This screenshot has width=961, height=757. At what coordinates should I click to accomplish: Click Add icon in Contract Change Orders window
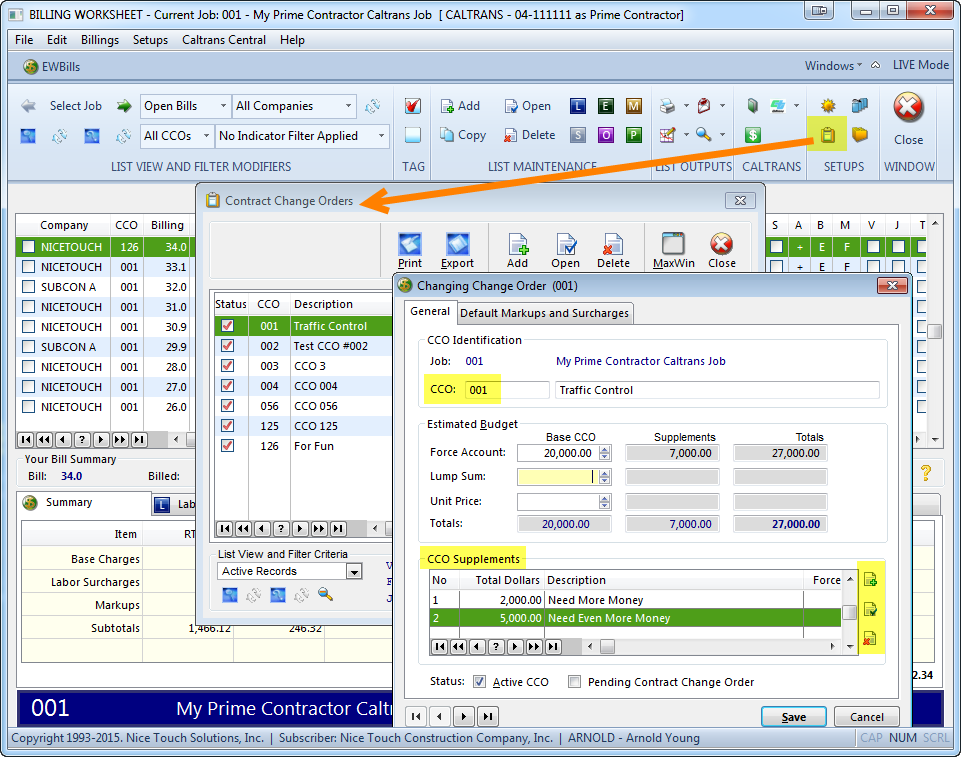pyautogui.click(x=517, y=251)
